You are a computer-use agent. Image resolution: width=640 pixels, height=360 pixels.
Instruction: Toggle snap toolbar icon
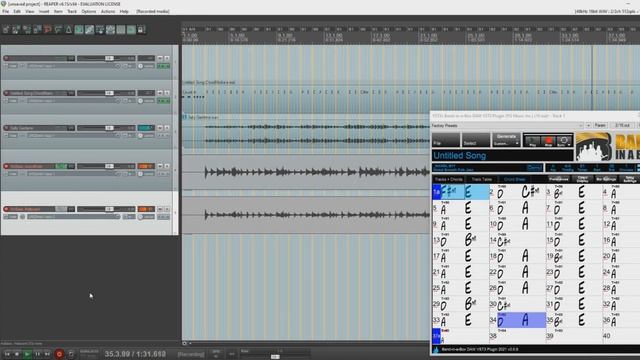coord(131,30)
